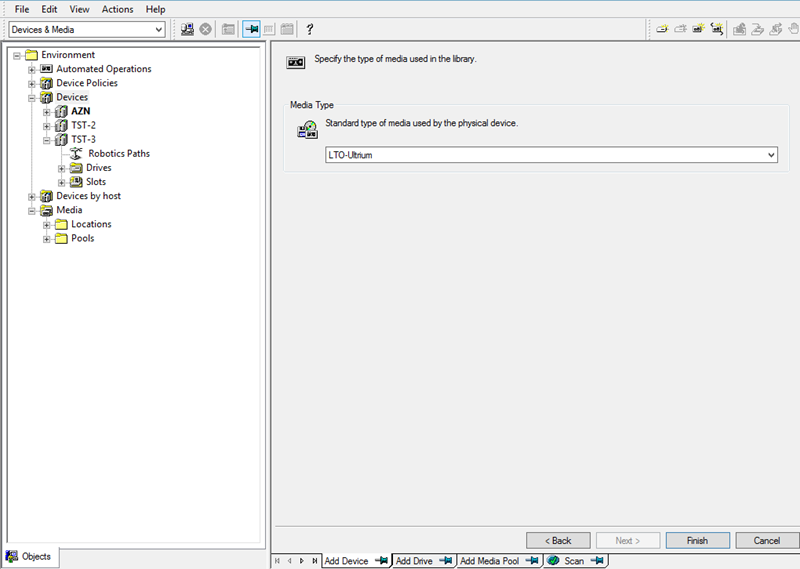The image size is (800, 569).
Task: Click the pushpin icon in the toolbar
Action: click(251, 30)
